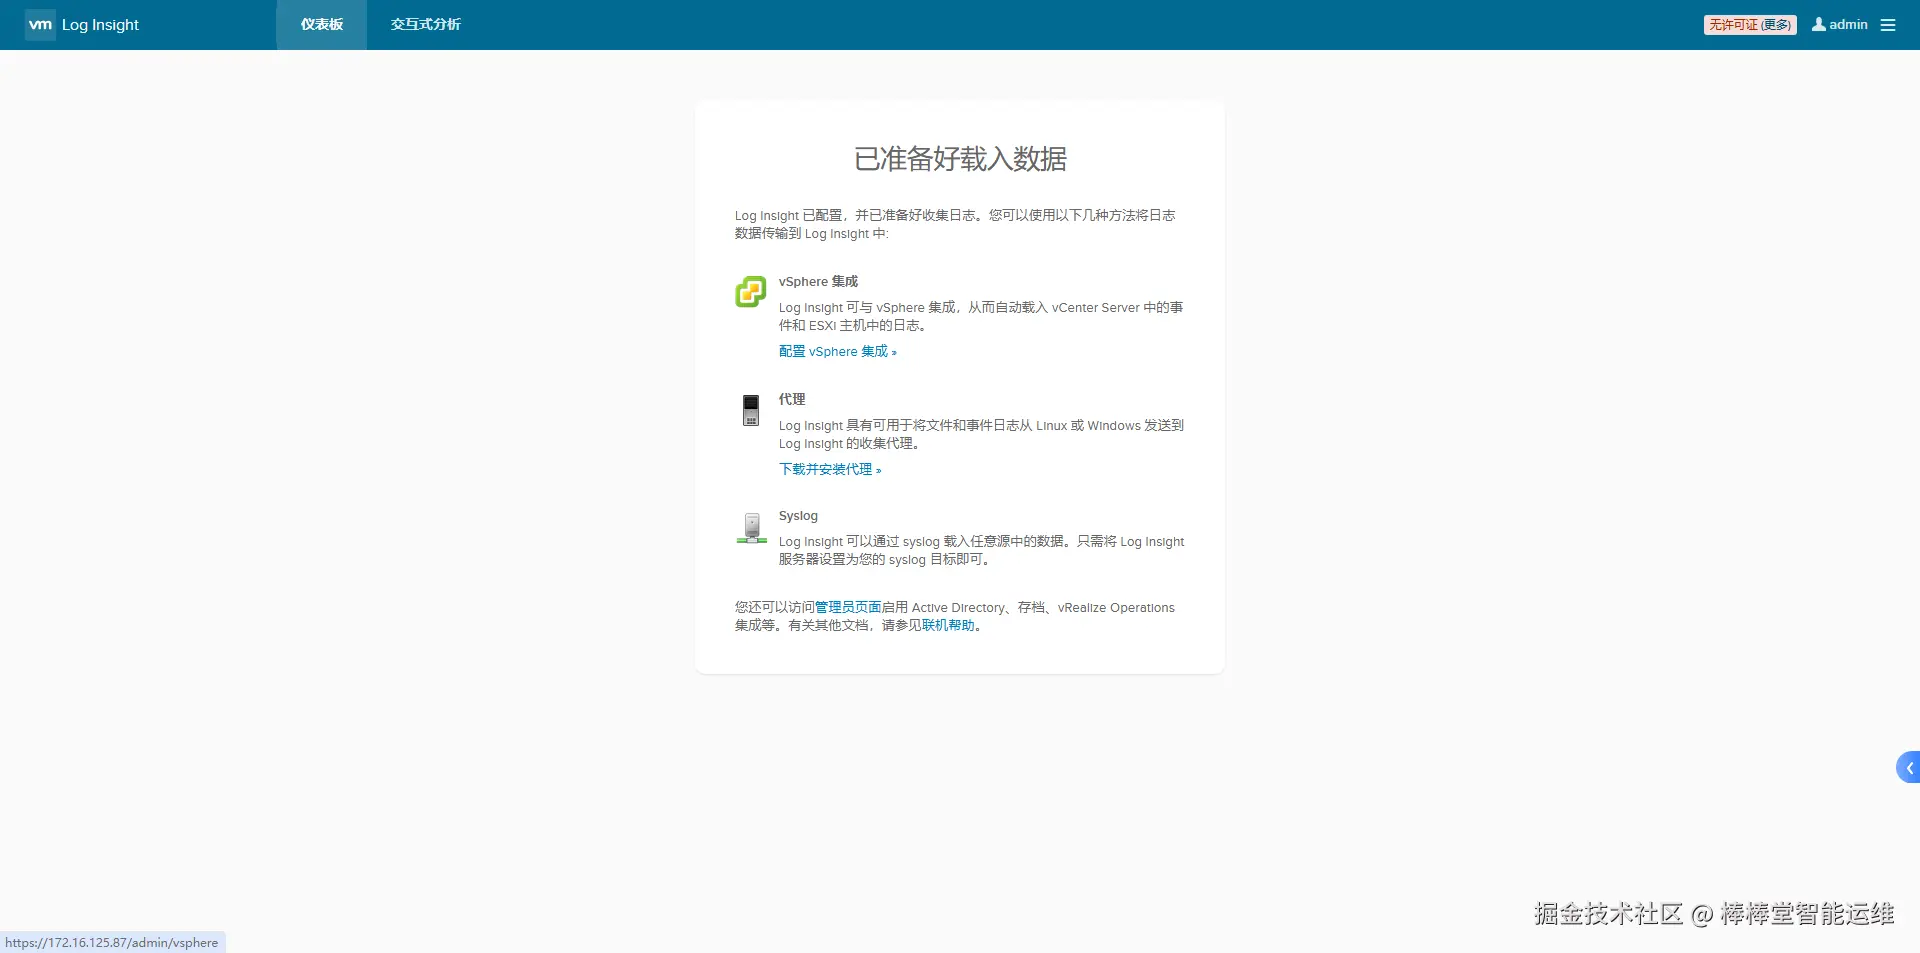Follow the 管理员页面 link

[x=848, y=607]
